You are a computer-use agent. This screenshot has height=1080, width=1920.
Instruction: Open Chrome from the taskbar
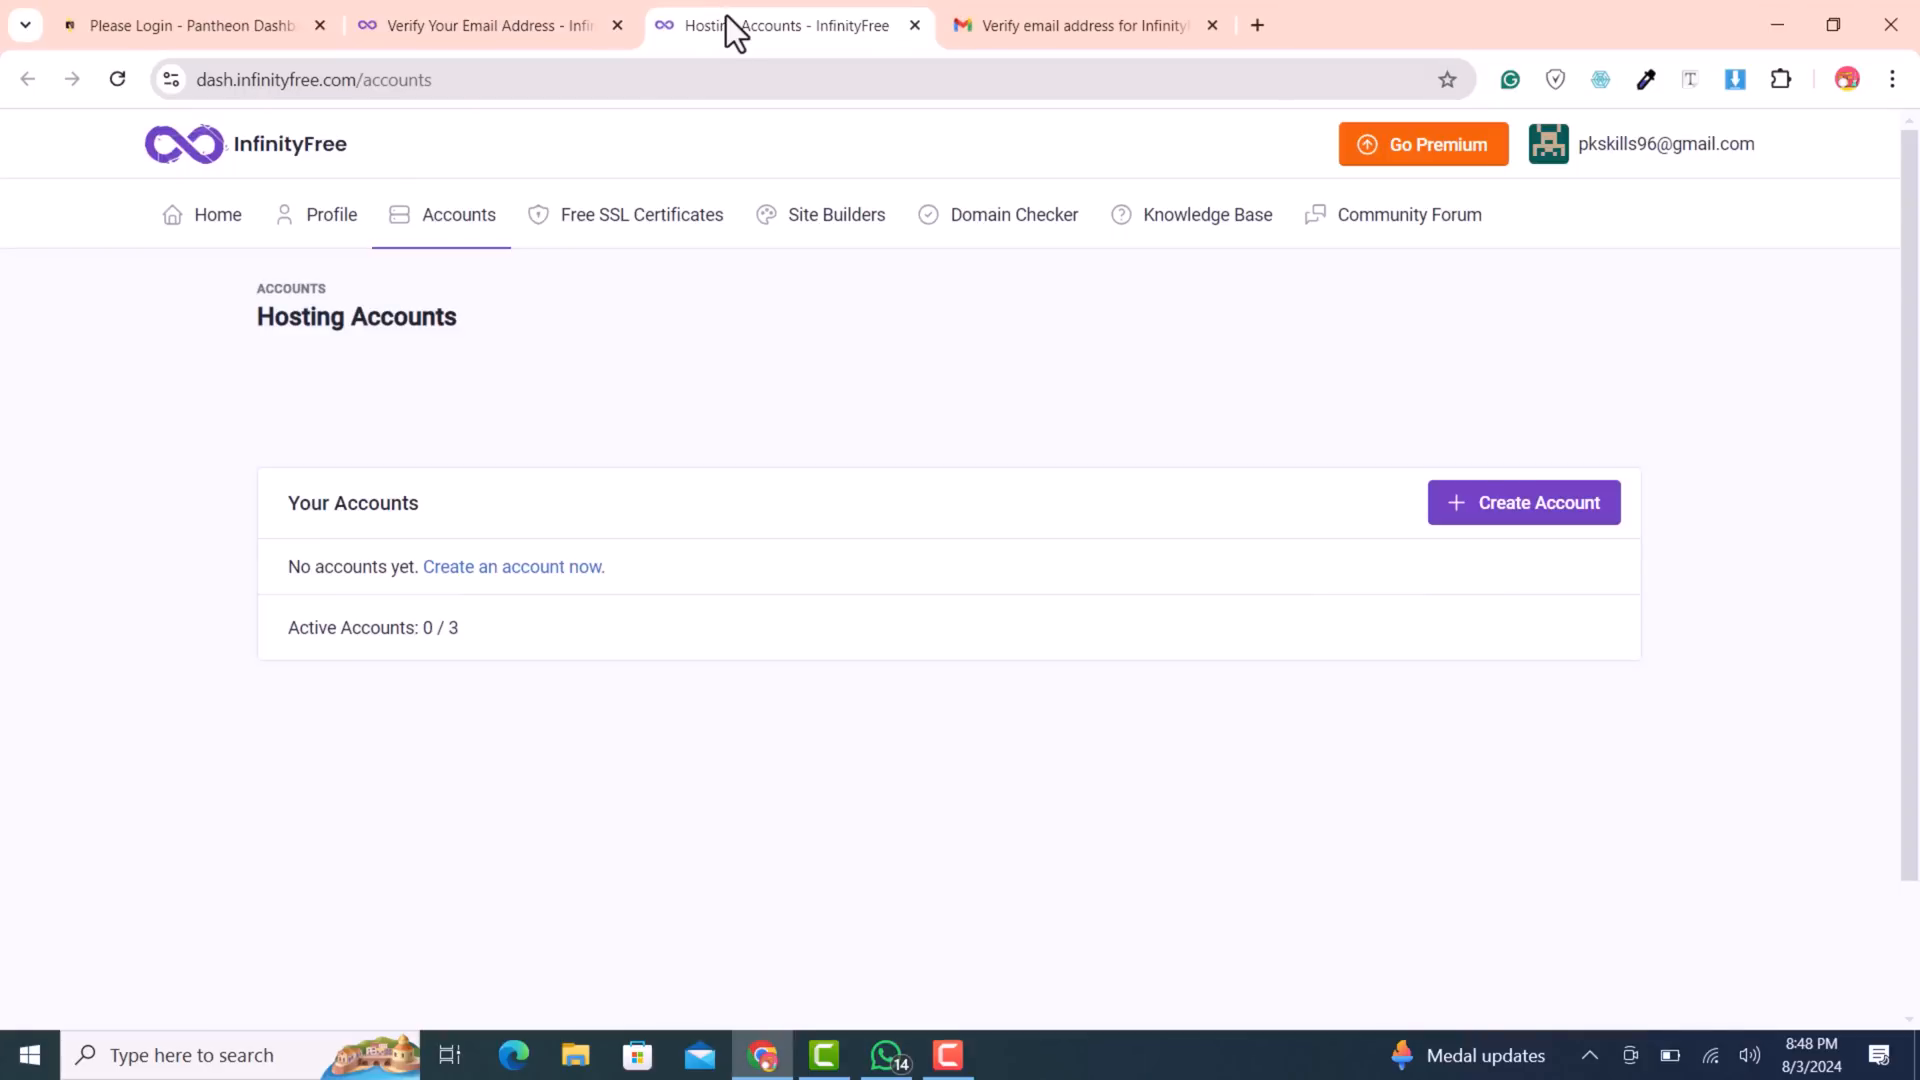coord(762,1055)
